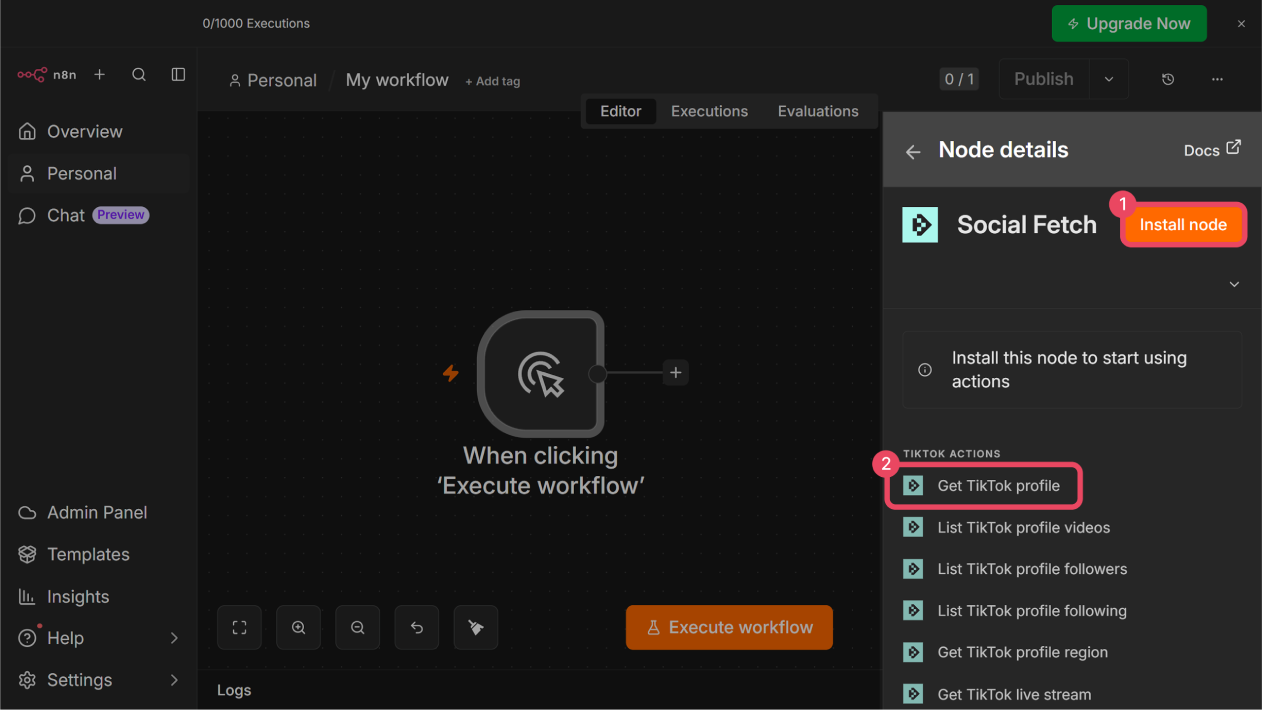
Task: Select Get TikTok profile region action
Action: coord(1006,652)
